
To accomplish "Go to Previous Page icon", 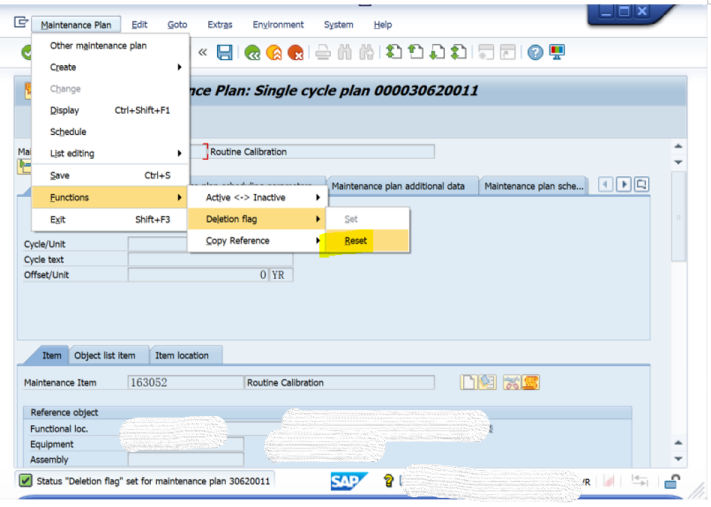I will coord(415,53).
